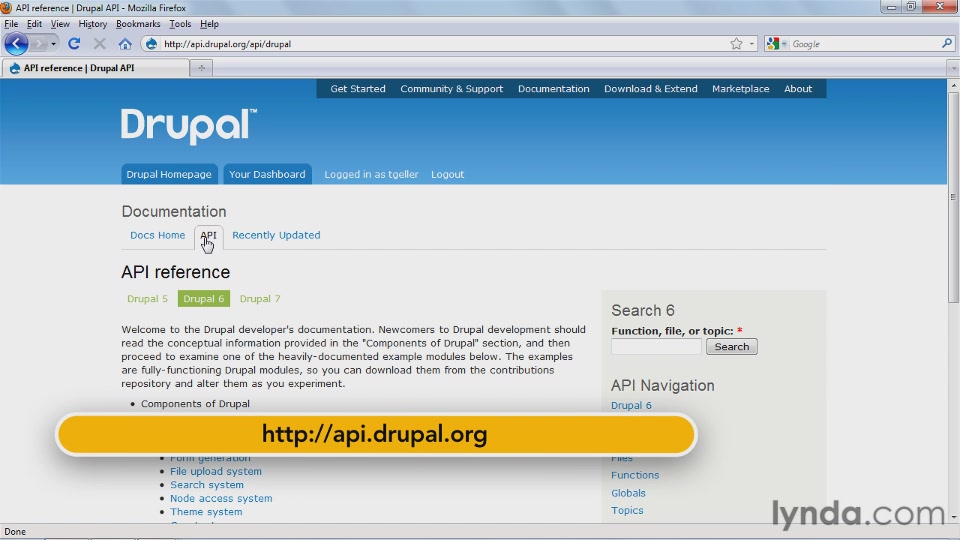Click Documentation in the top navigation bar
The image size is (960, 540).
[x=553, y=89]
